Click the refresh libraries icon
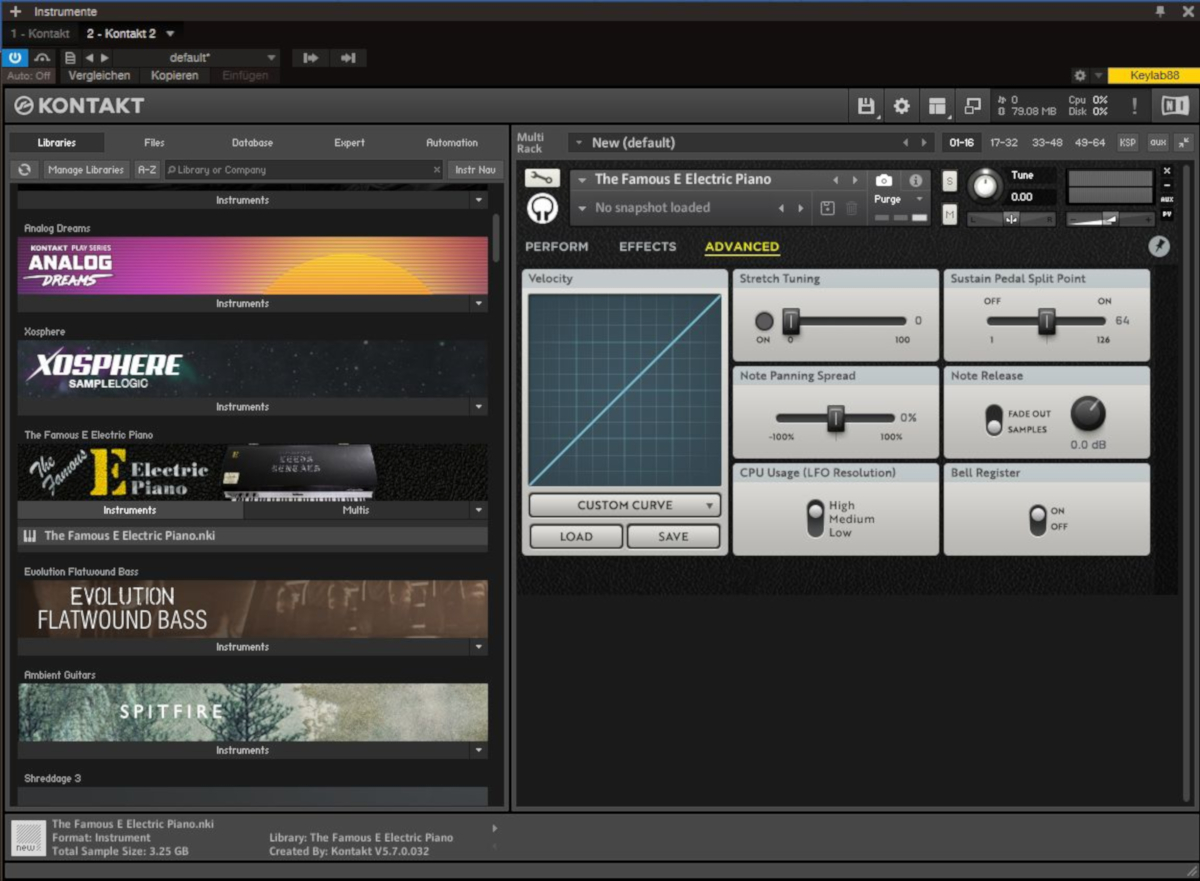The height and width of the screenshot is (881, 1200). coord(25,170)
